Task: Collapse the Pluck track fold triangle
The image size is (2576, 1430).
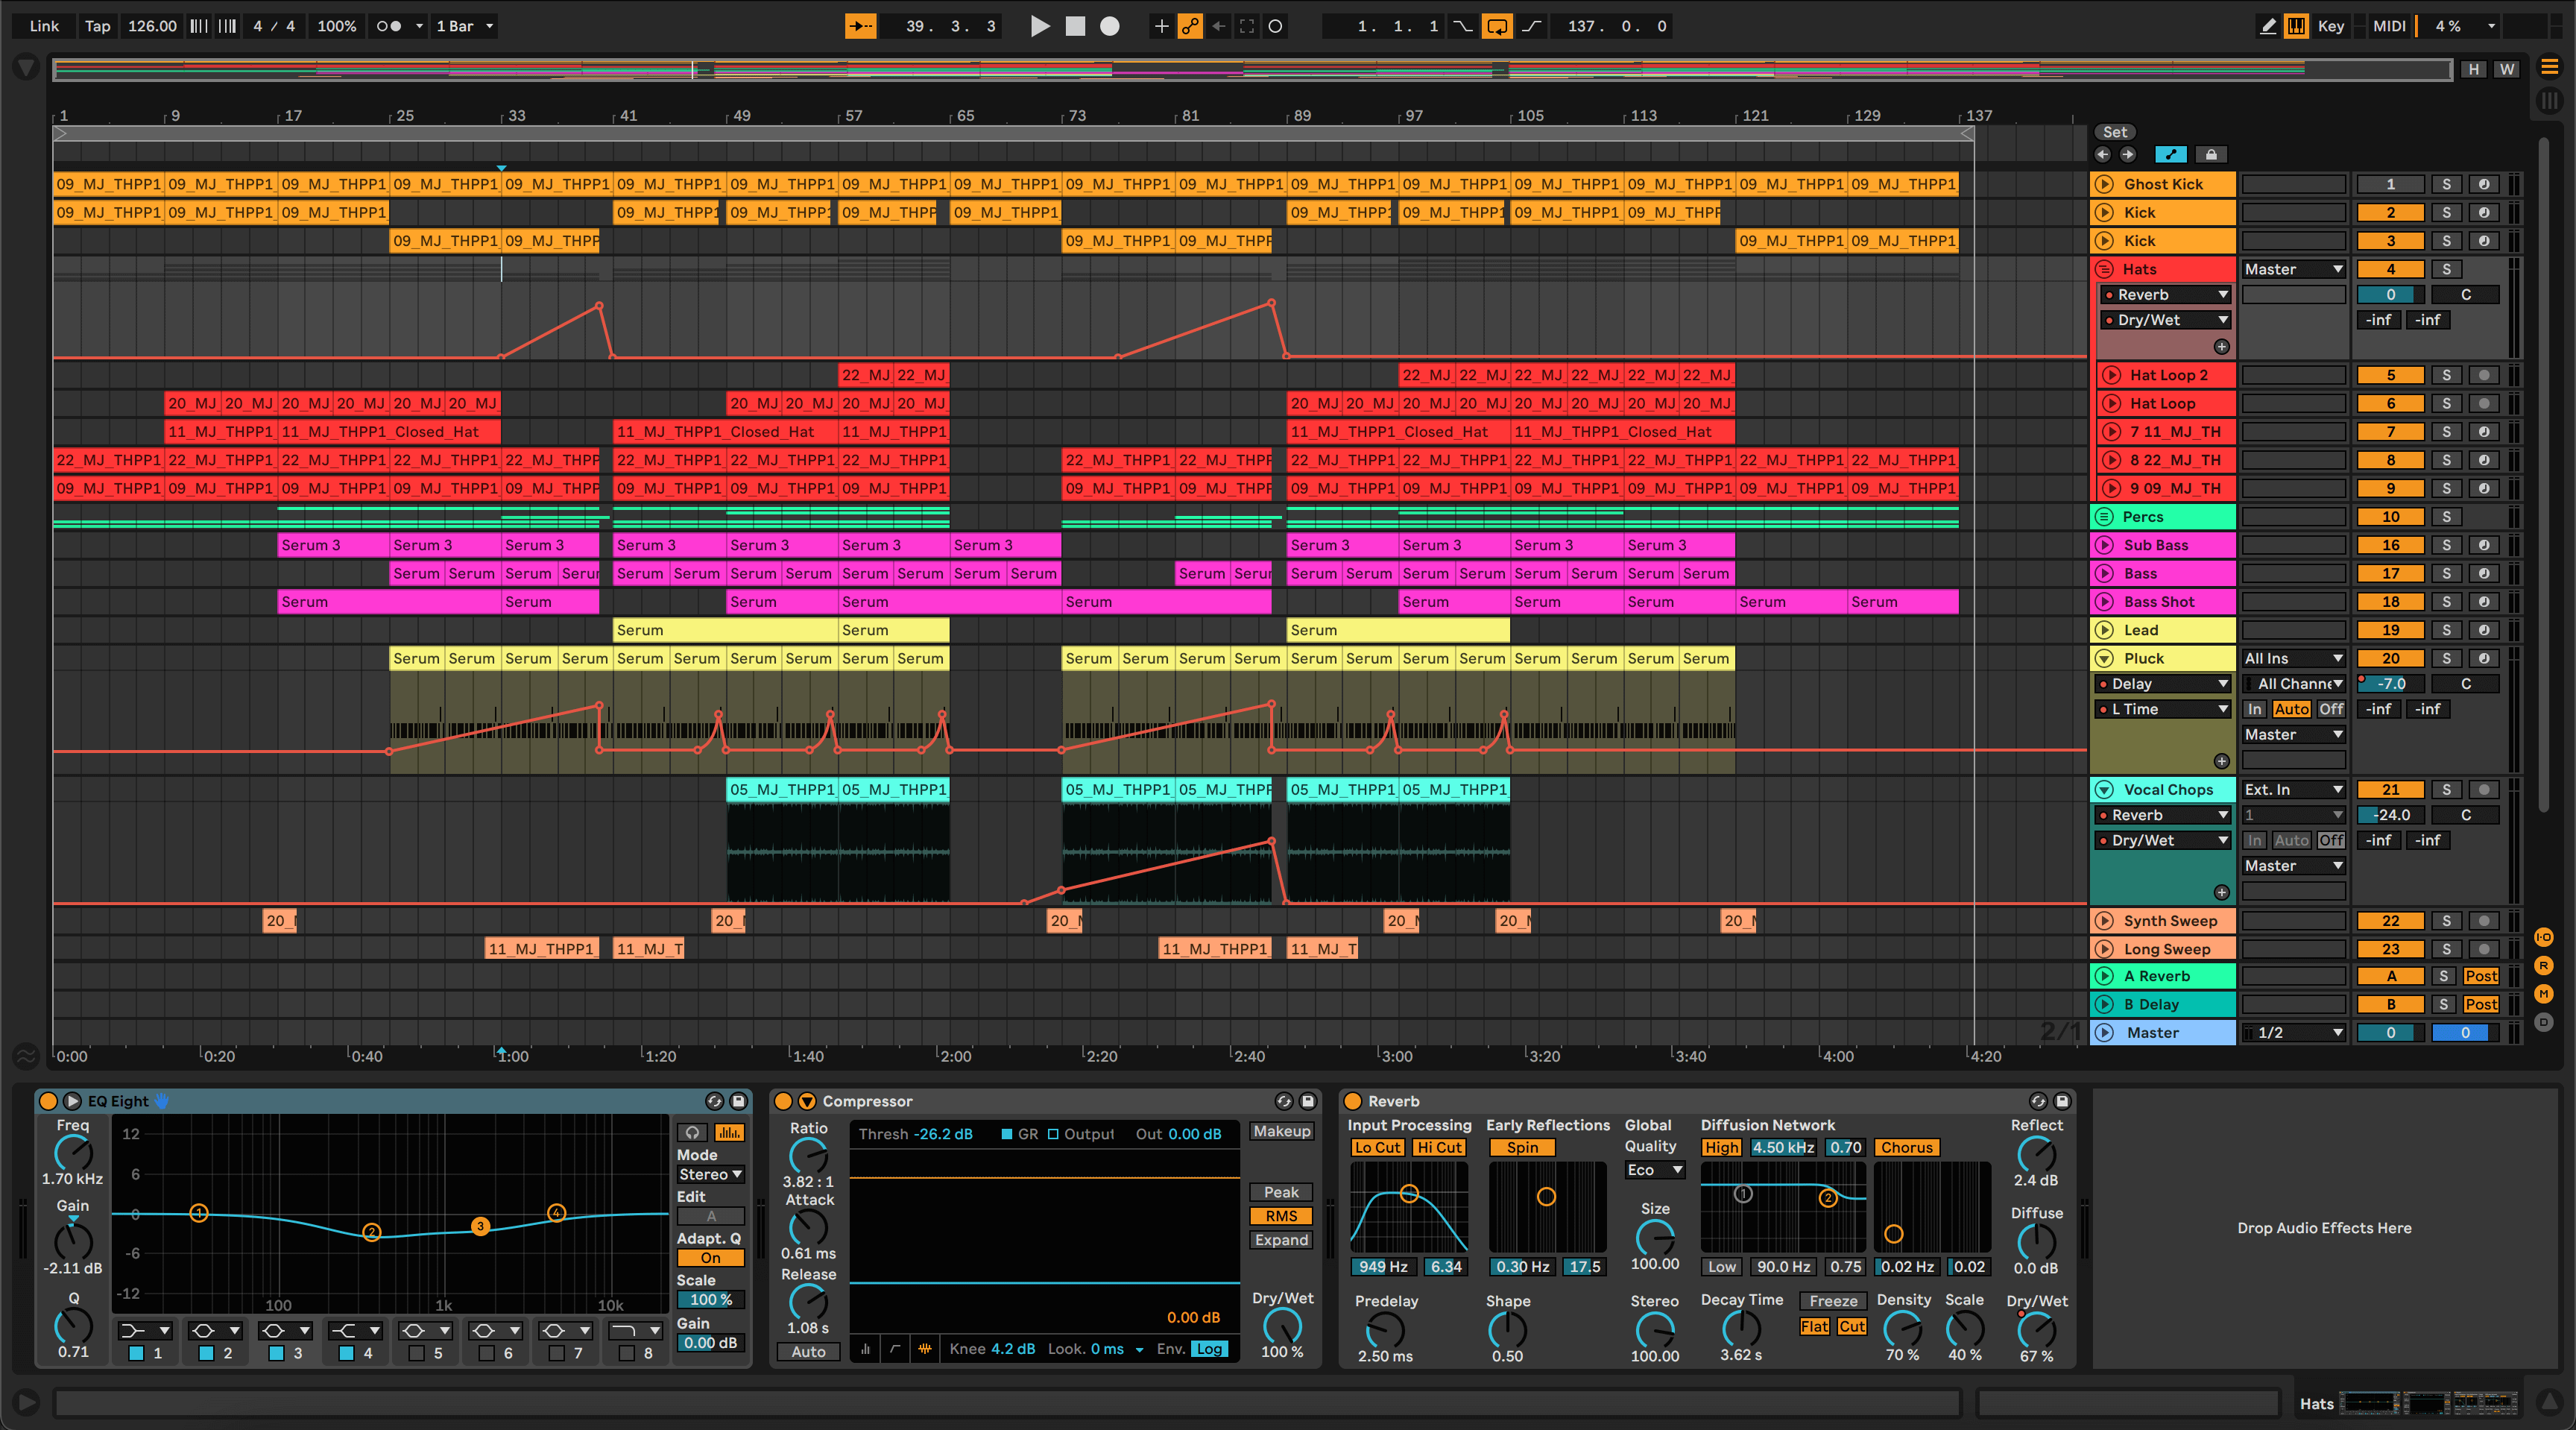Action: click(2104, 658)
